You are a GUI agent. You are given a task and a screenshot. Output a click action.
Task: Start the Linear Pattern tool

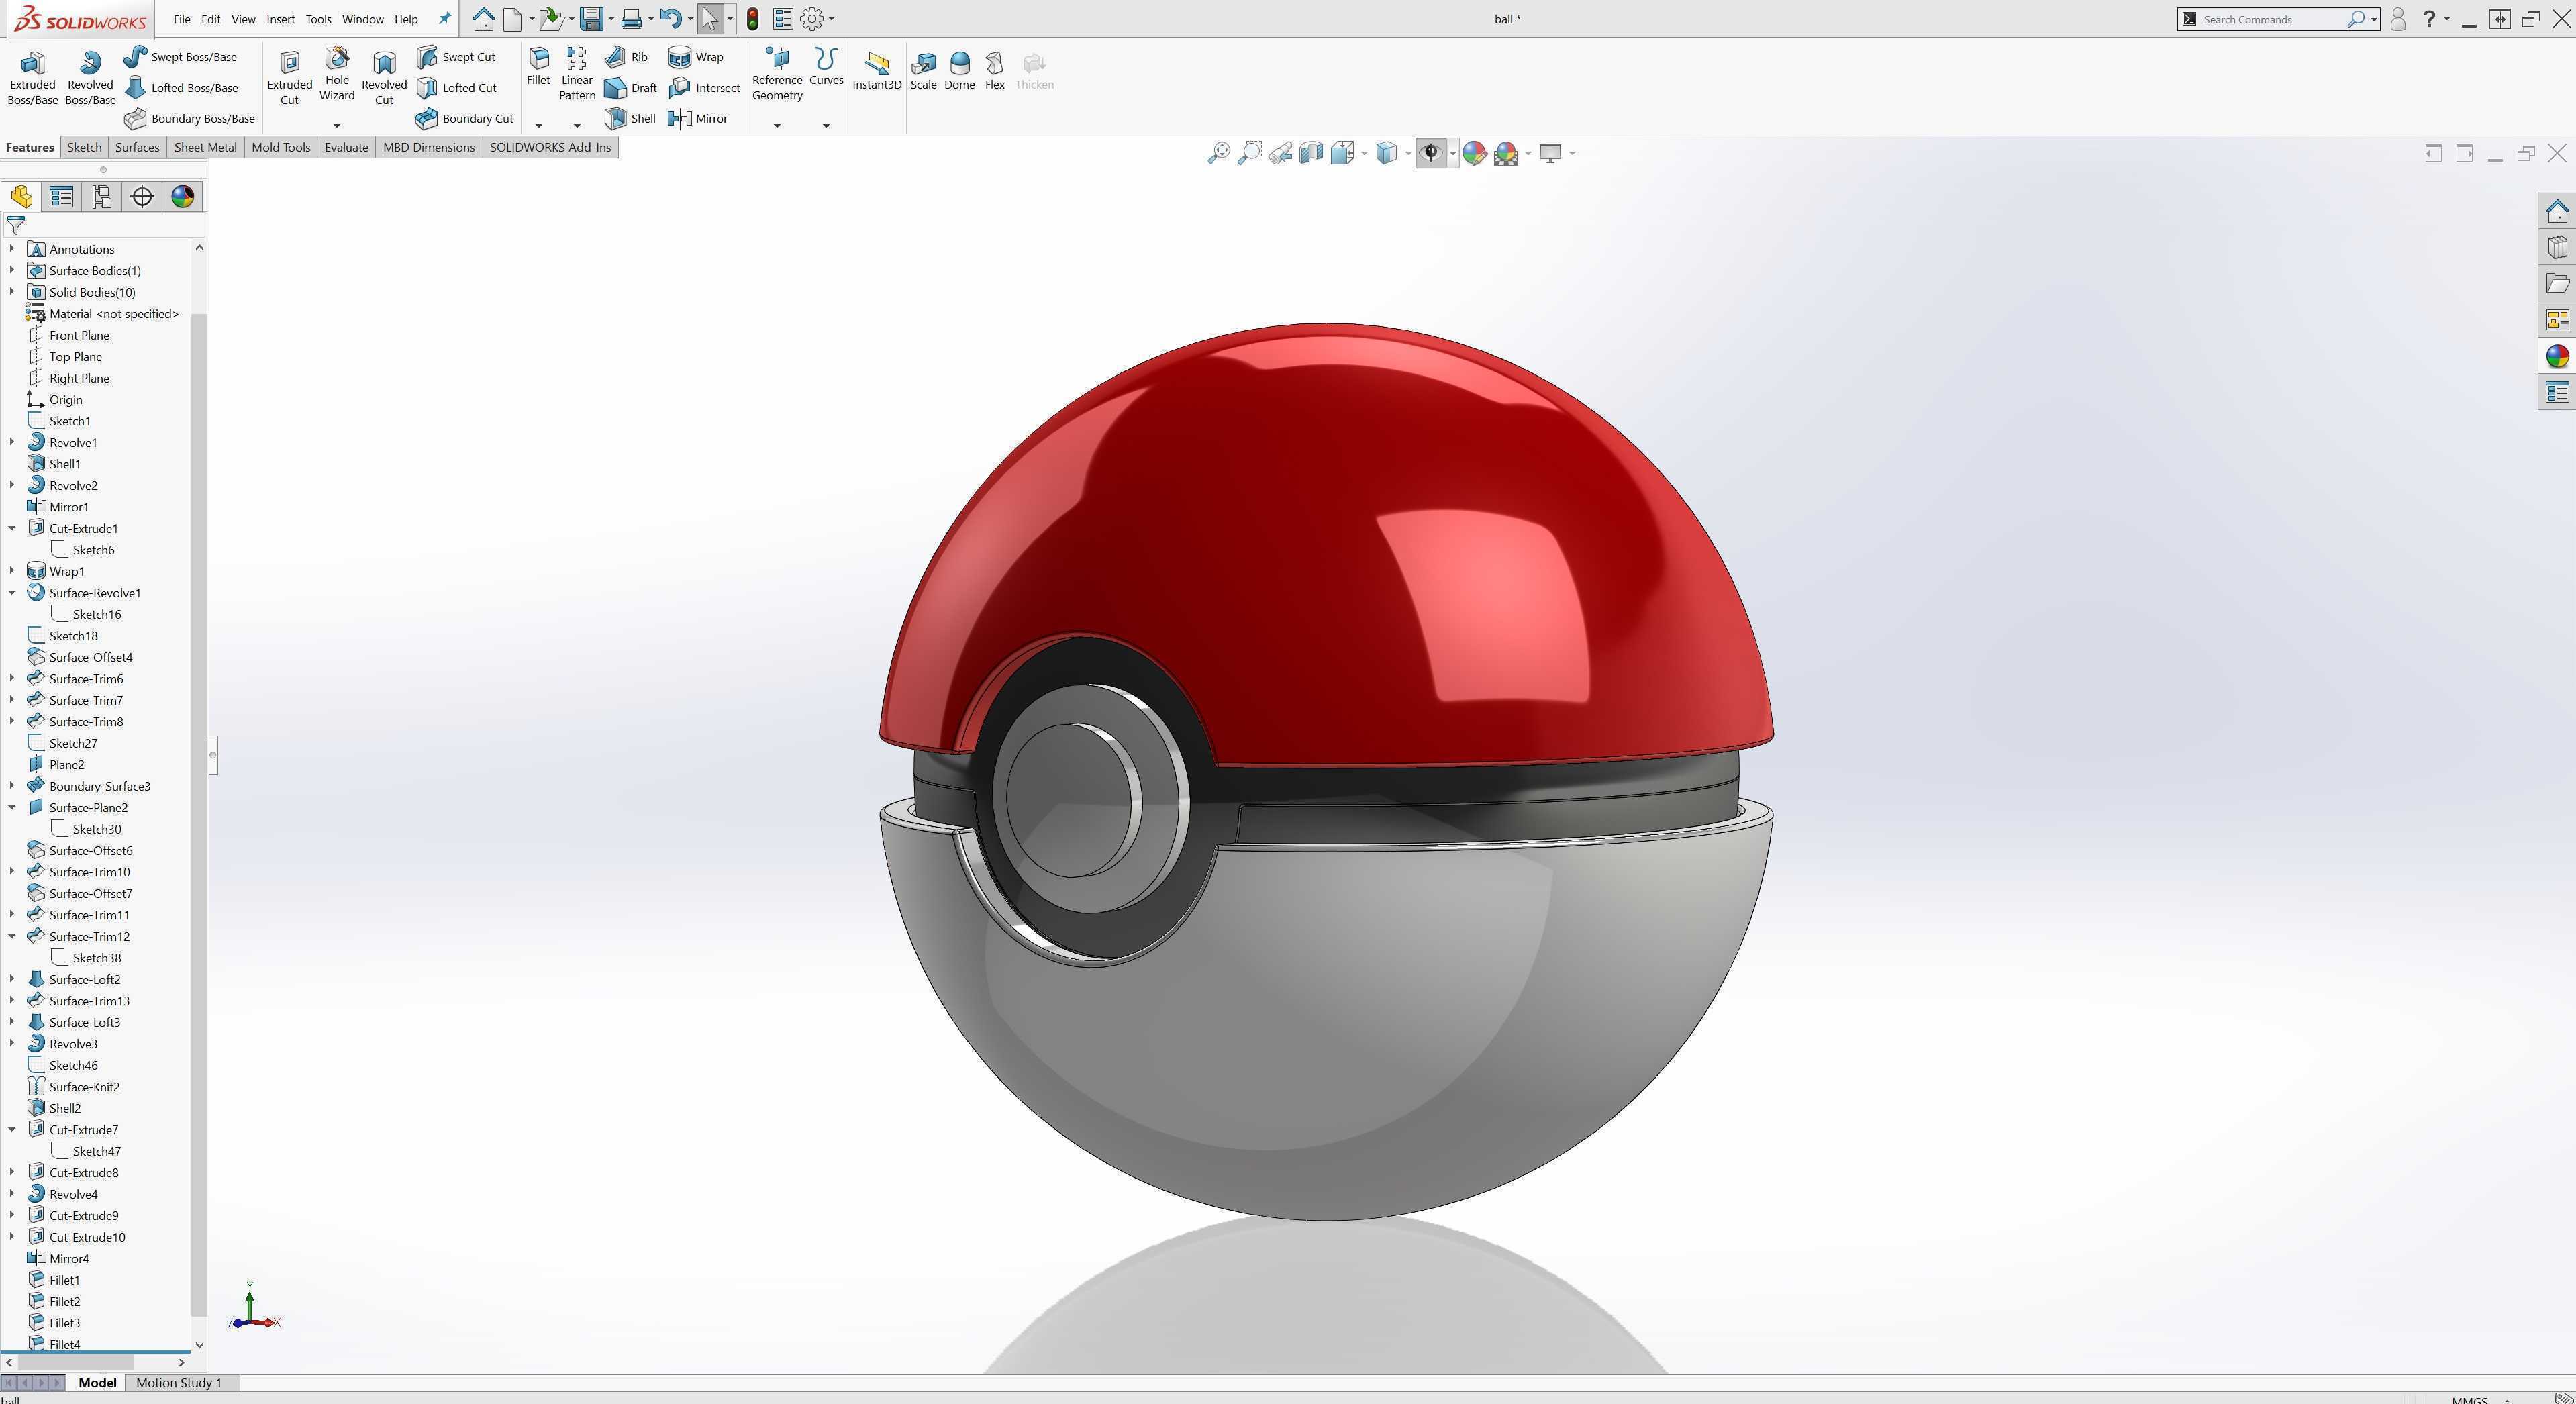(577, 74)
